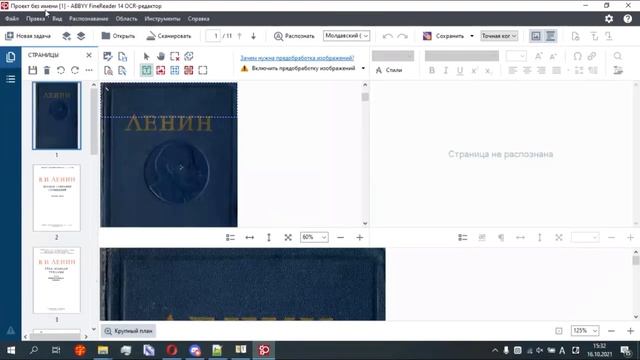
Task: Select the arrow pointer tool
Action: coord(147,56)
